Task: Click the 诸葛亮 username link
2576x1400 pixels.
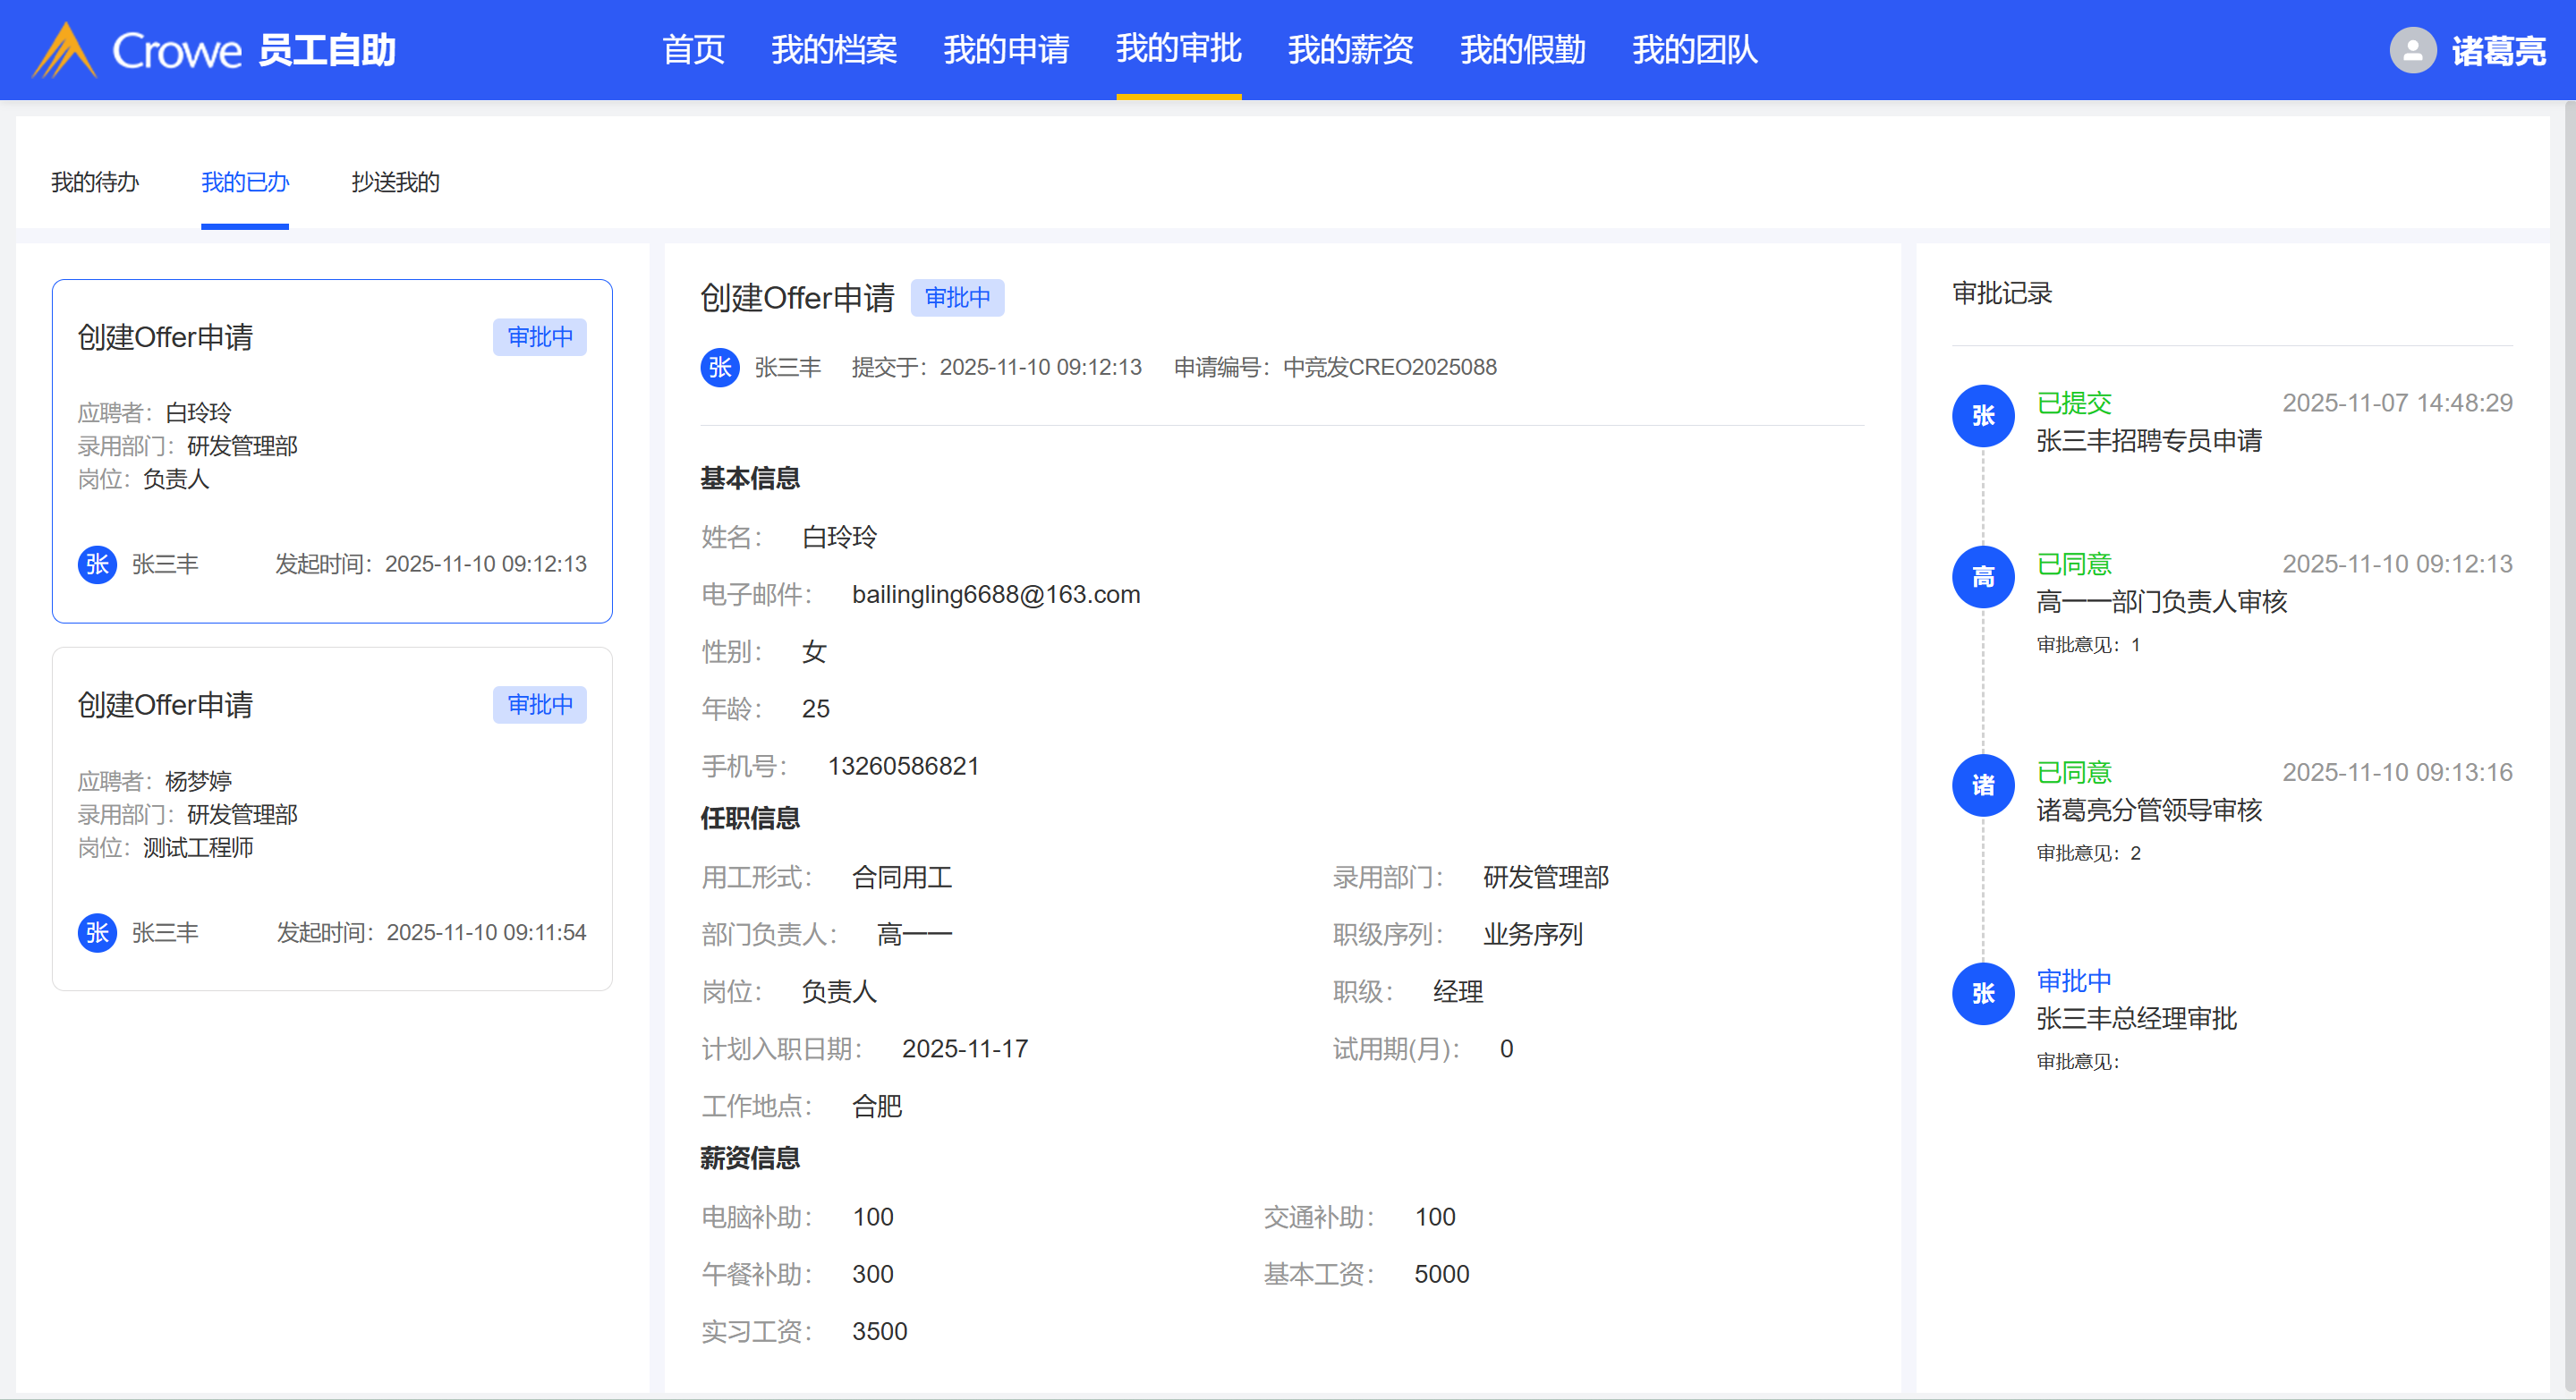Action: pos(2497,50)
